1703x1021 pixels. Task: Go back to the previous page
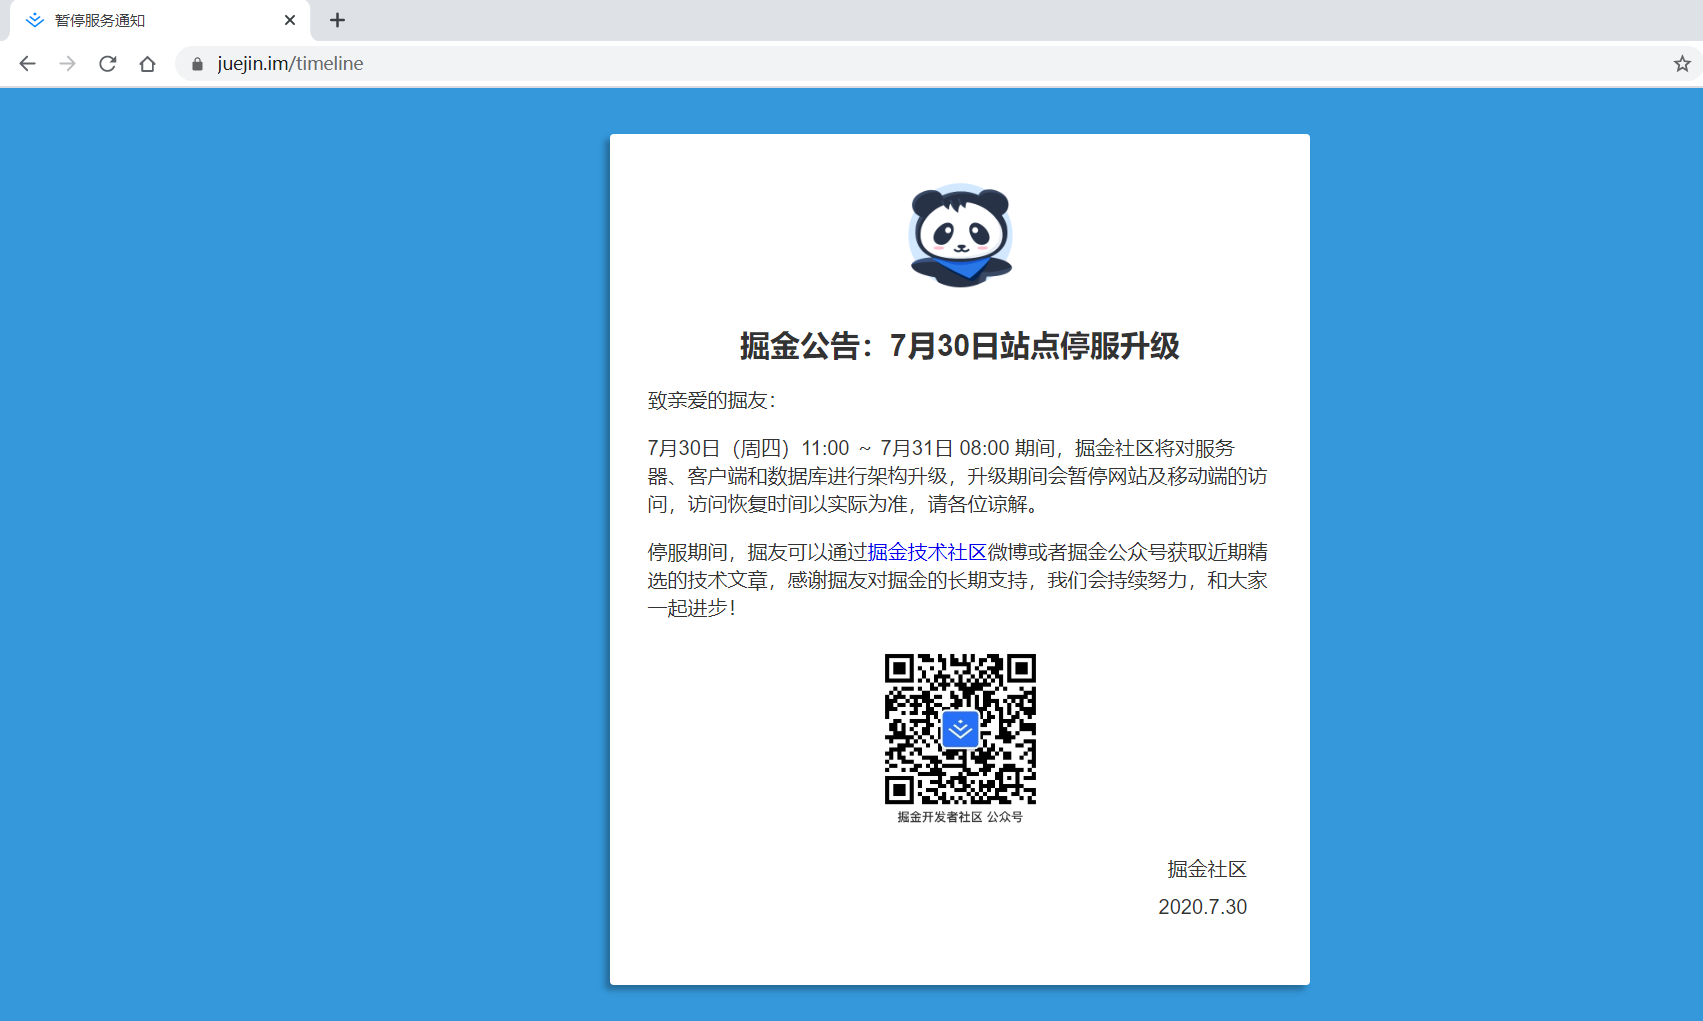pyautogui.click(x=27, y=64)
